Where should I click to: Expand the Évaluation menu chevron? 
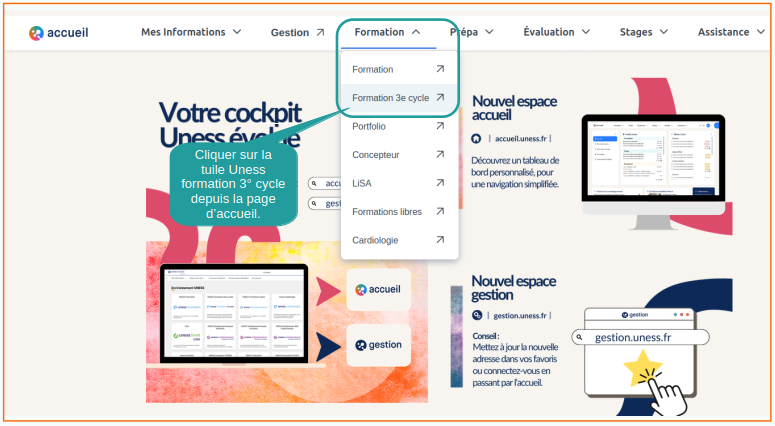(586, 32)
